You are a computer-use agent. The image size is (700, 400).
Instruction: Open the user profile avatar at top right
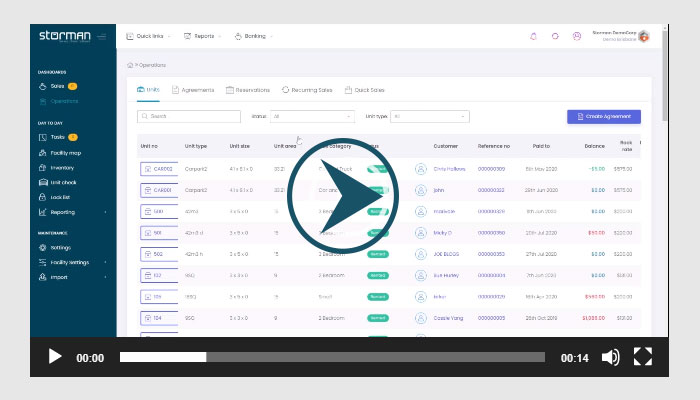tap(644, 36)
